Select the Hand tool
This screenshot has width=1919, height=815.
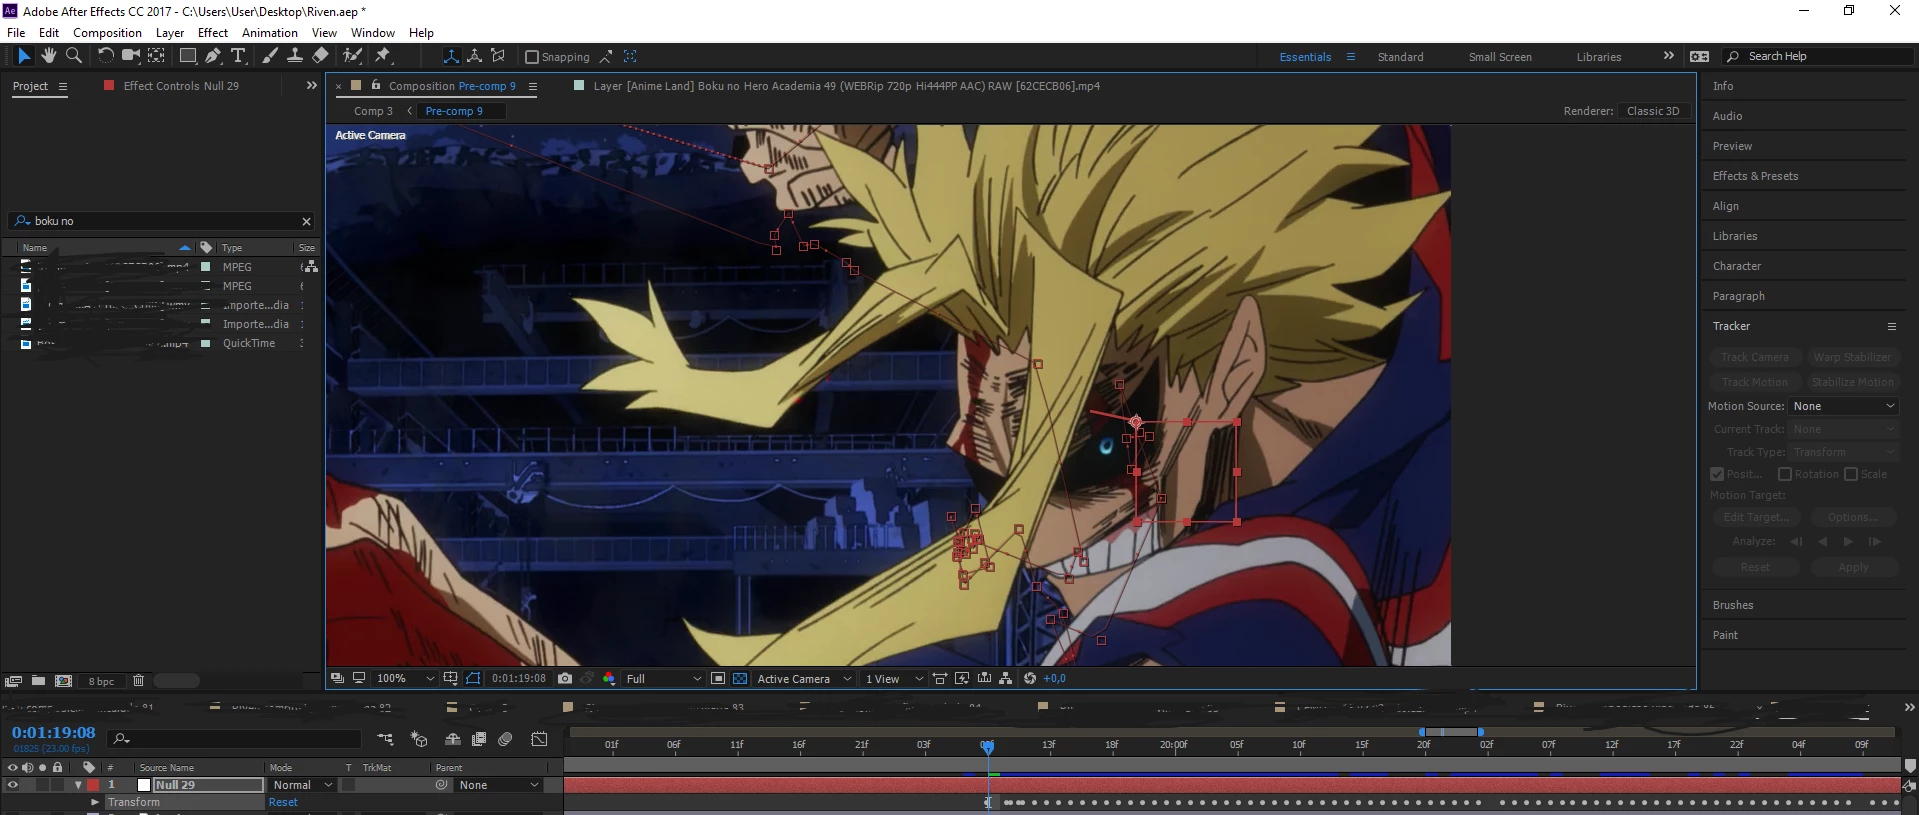tap(49, 56)
